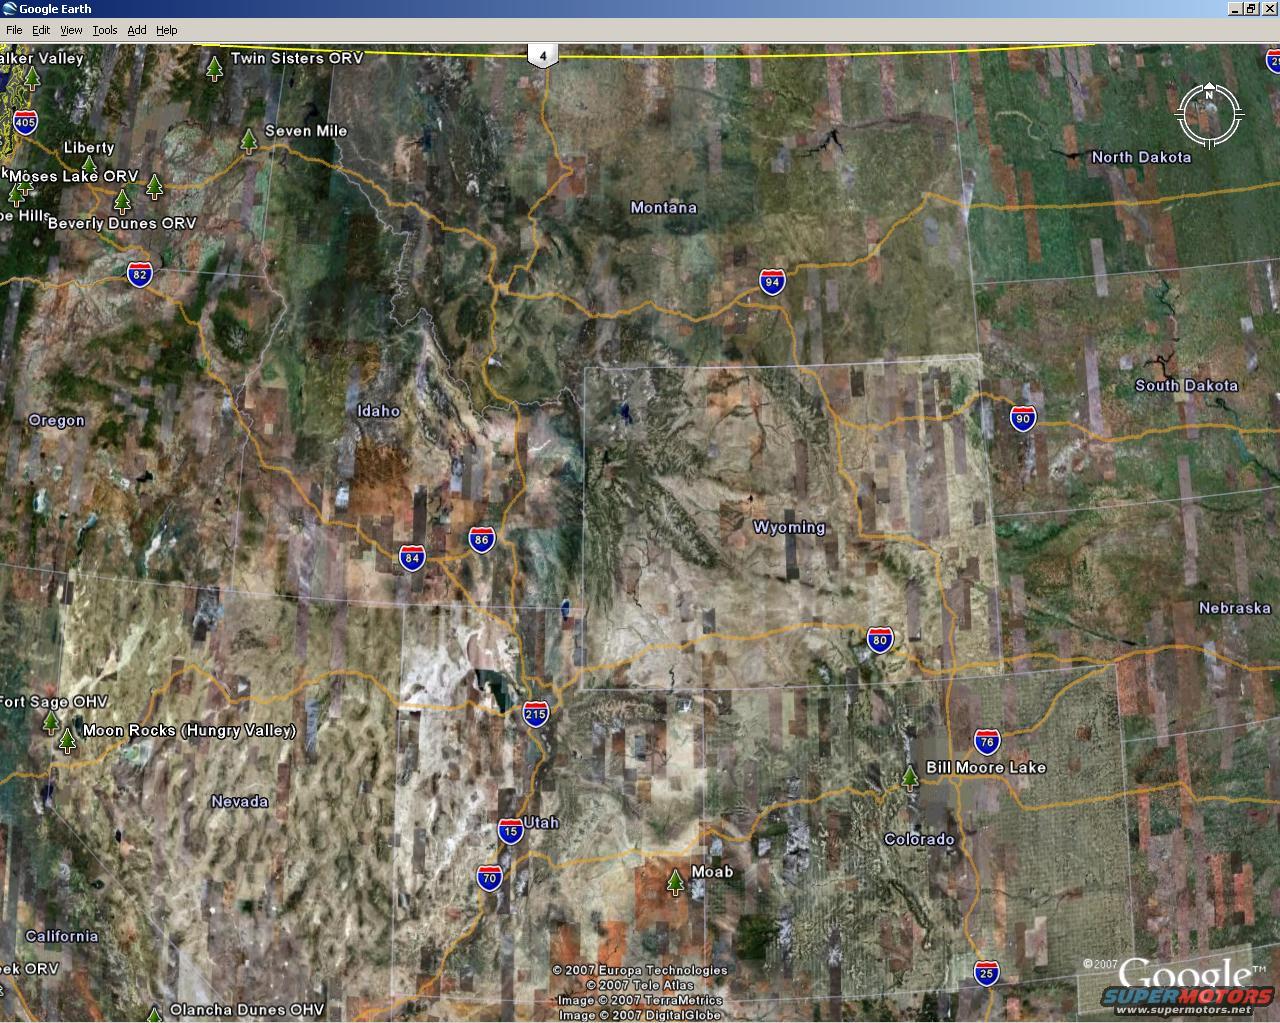Open the Add menu

pyautogui.click(x=137, y=30)
